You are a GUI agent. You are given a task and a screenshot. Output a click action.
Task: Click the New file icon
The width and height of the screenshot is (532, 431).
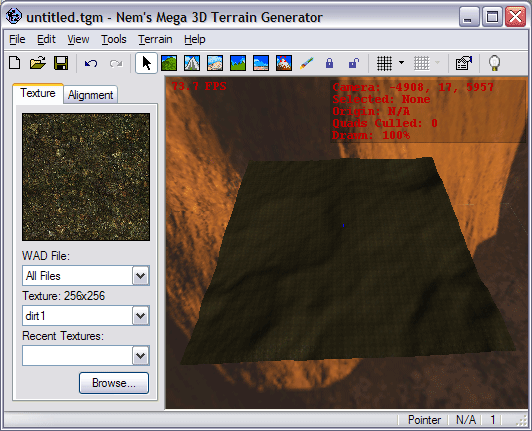(x=15, y=63)
